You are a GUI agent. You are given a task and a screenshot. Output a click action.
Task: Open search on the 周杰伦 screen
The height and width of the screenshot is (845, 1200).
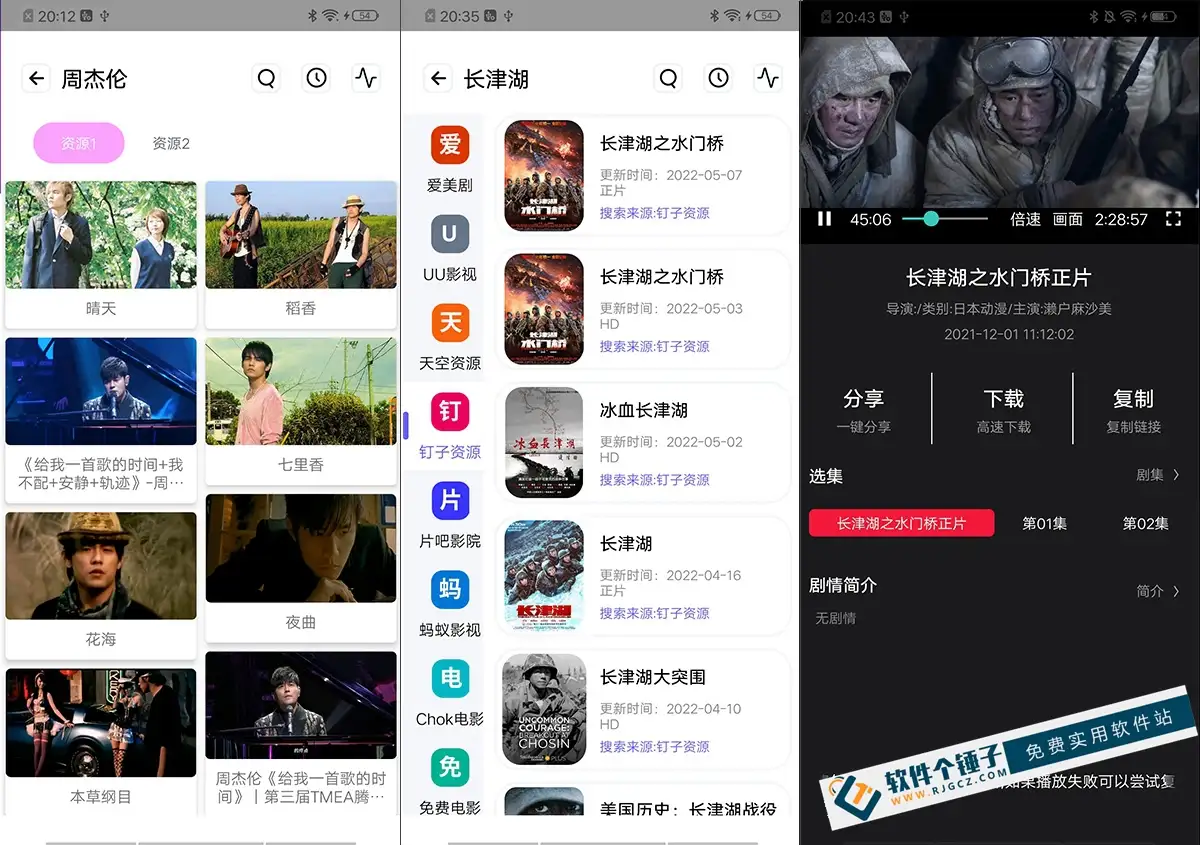tap(266, 78)
